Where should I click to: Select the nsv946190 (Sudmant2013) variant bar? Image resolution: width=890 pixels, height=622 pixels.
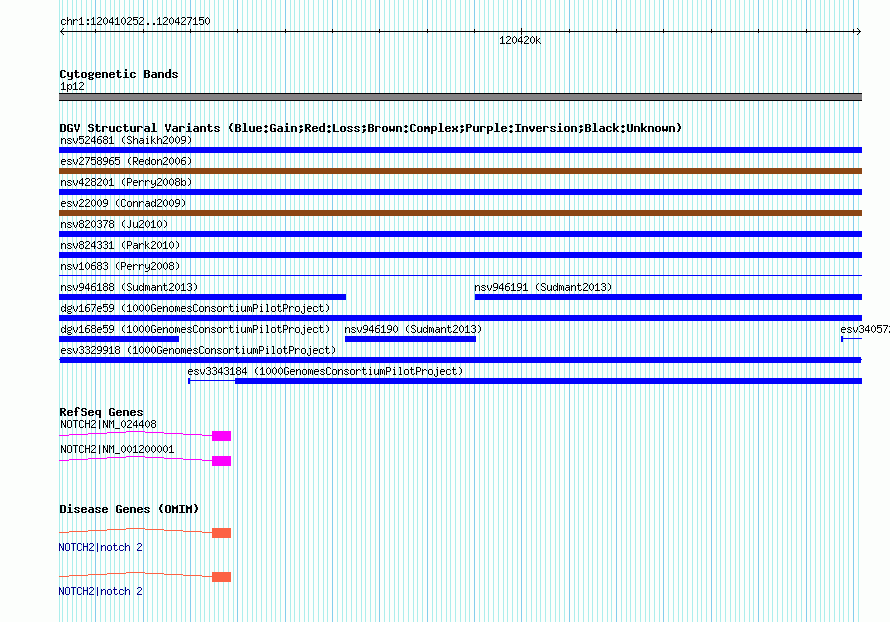pyautogui.click(x=410, y=339)
